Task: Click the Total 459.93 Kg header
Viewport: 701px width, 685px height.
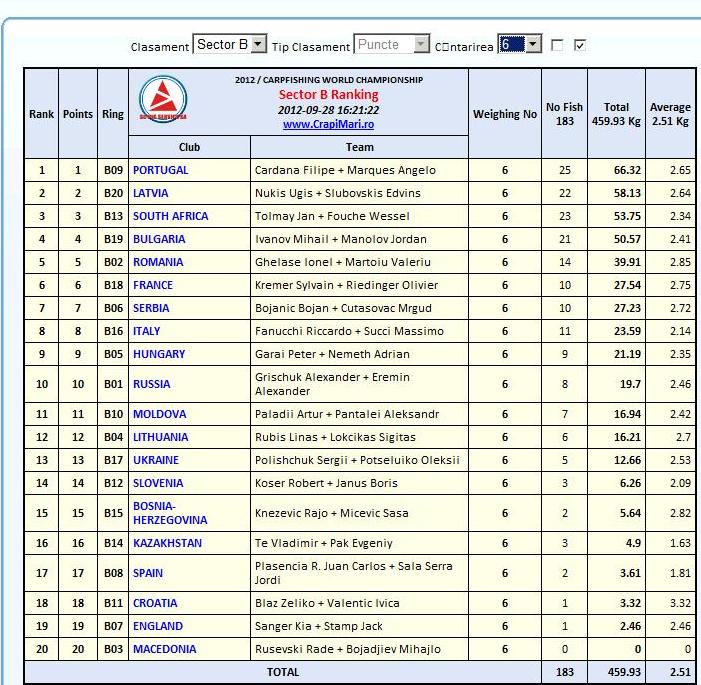Action: (616, 114)
